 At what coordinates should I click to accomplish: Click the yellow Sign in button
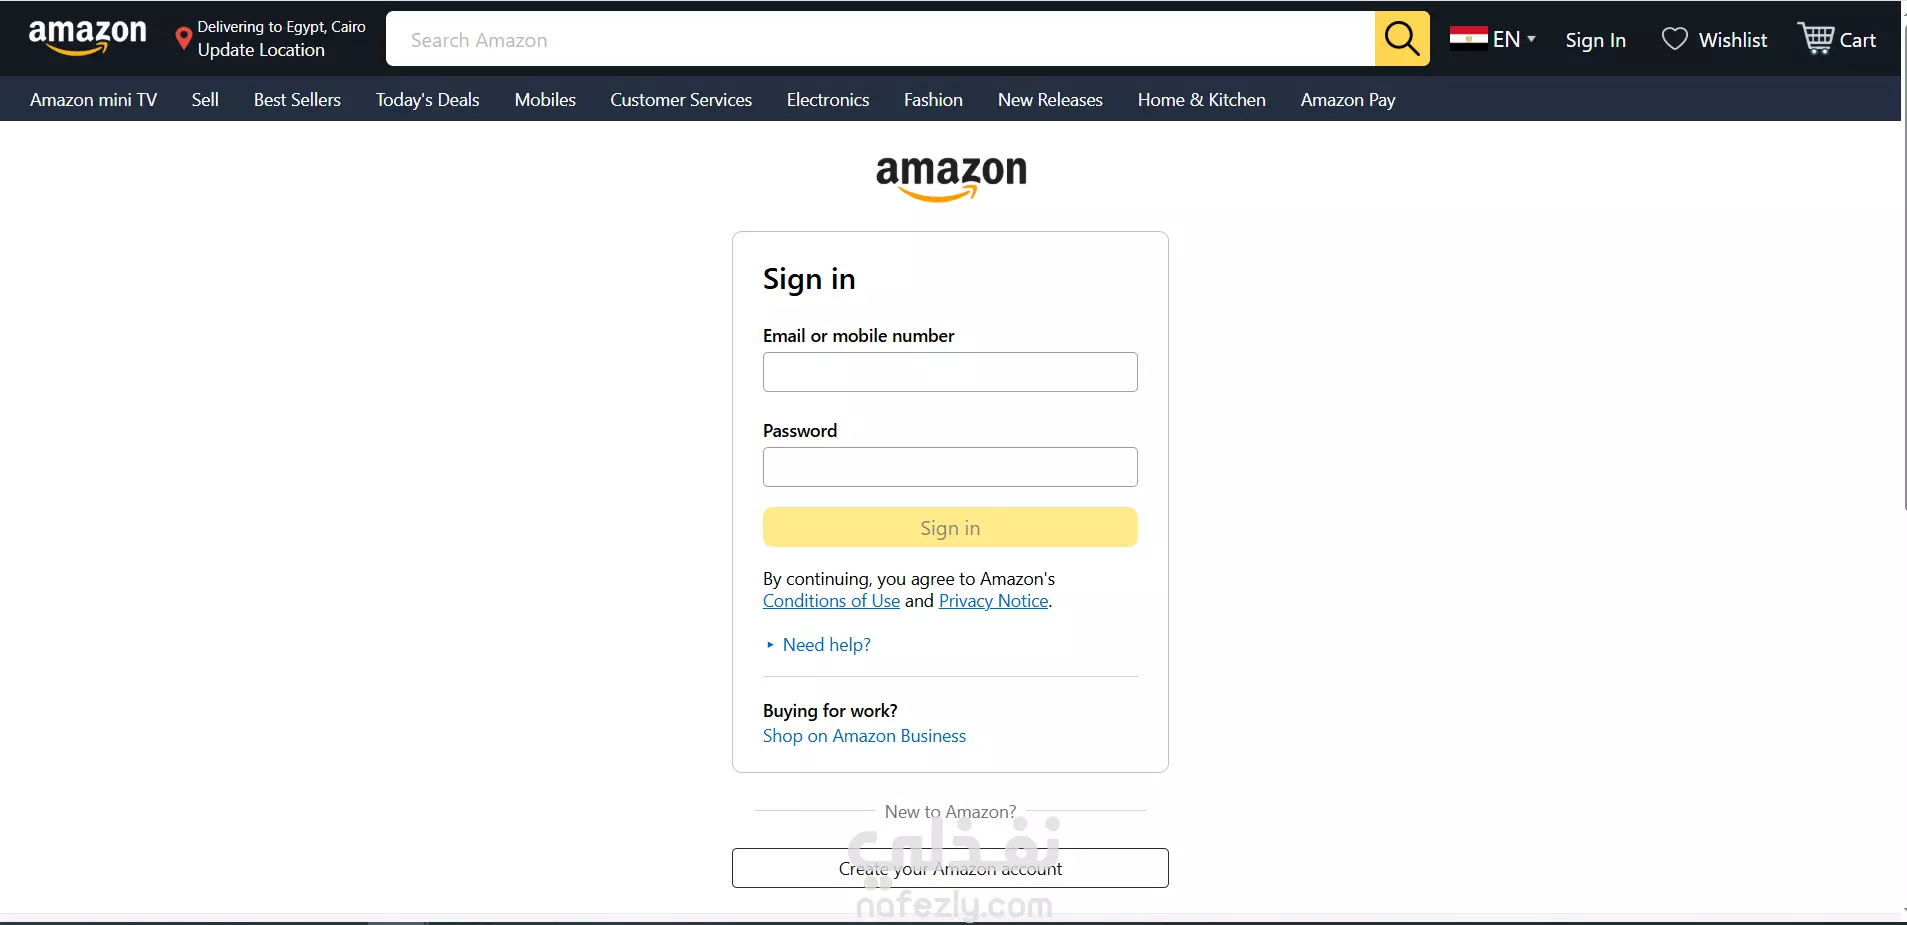[x=950, y=527]
